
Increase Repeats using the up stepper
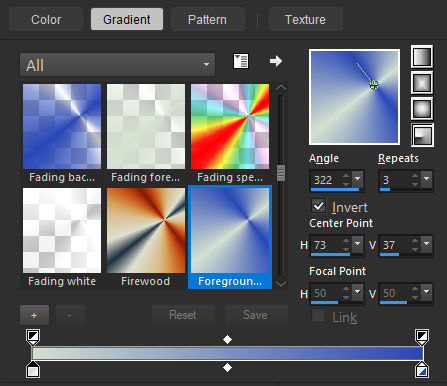(x=415, y=176)
